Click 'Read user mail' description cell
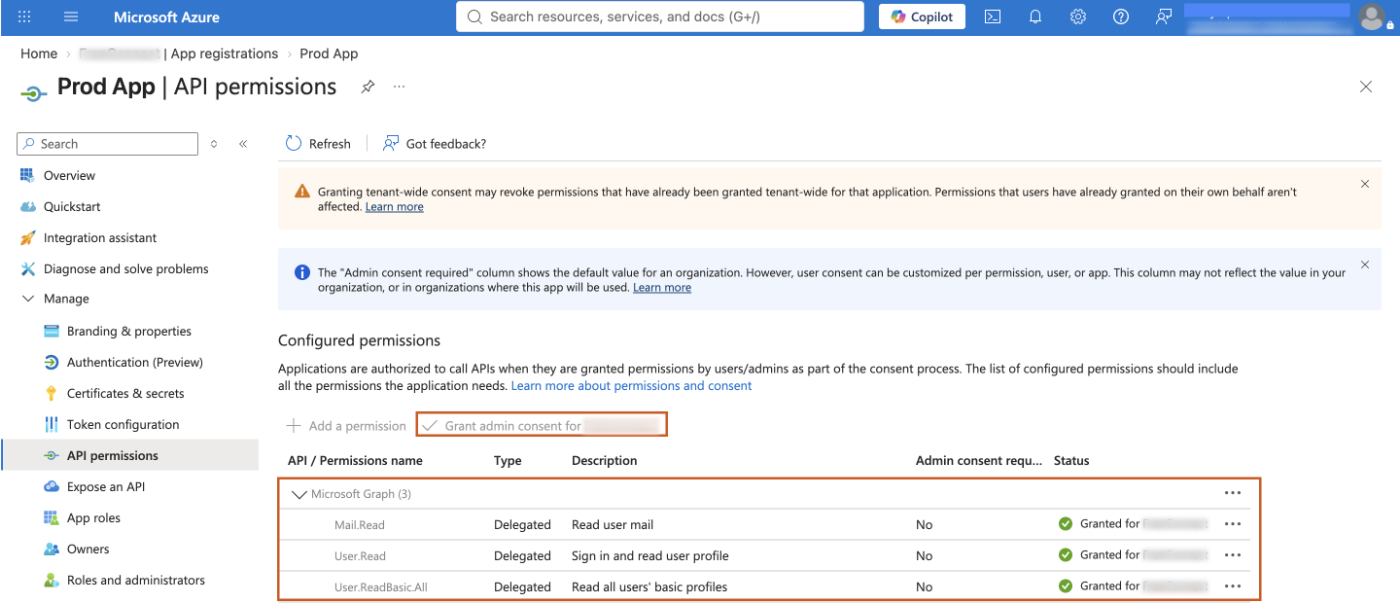1400x616 pixels. 613,525
